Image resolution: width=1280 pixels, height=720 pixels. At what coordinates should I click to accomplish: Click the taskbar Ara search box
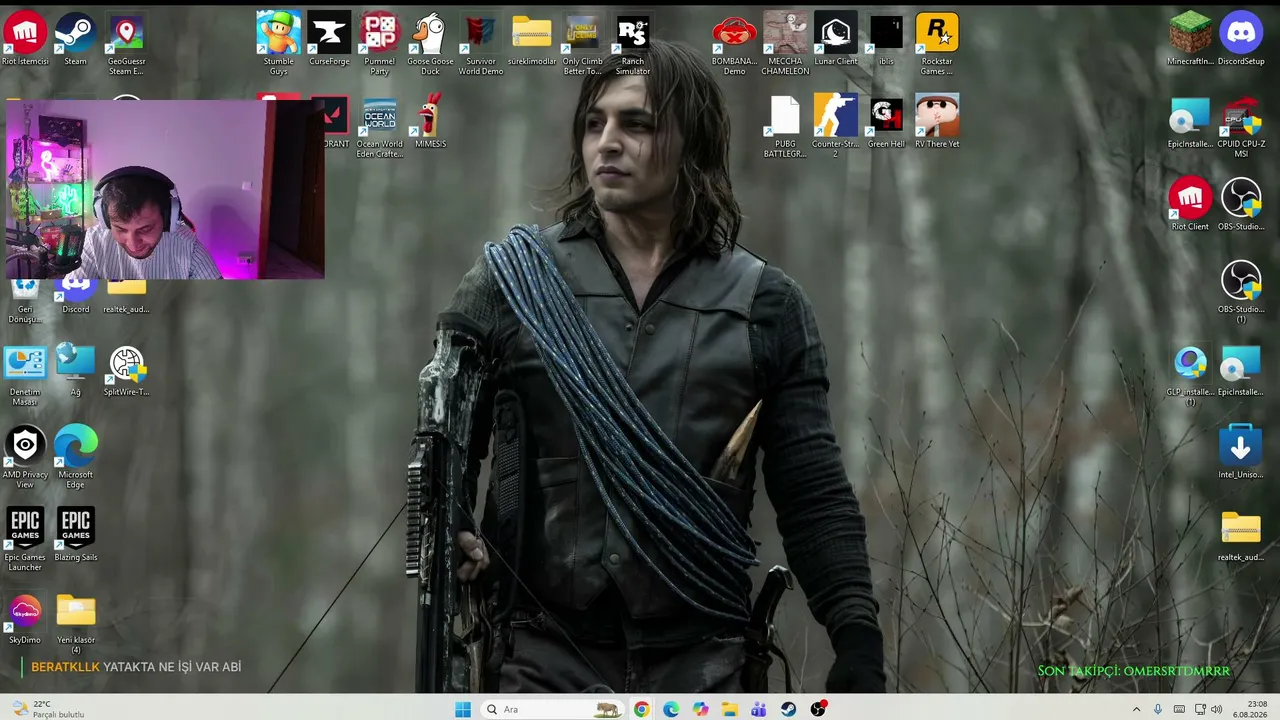coord(553,709)
